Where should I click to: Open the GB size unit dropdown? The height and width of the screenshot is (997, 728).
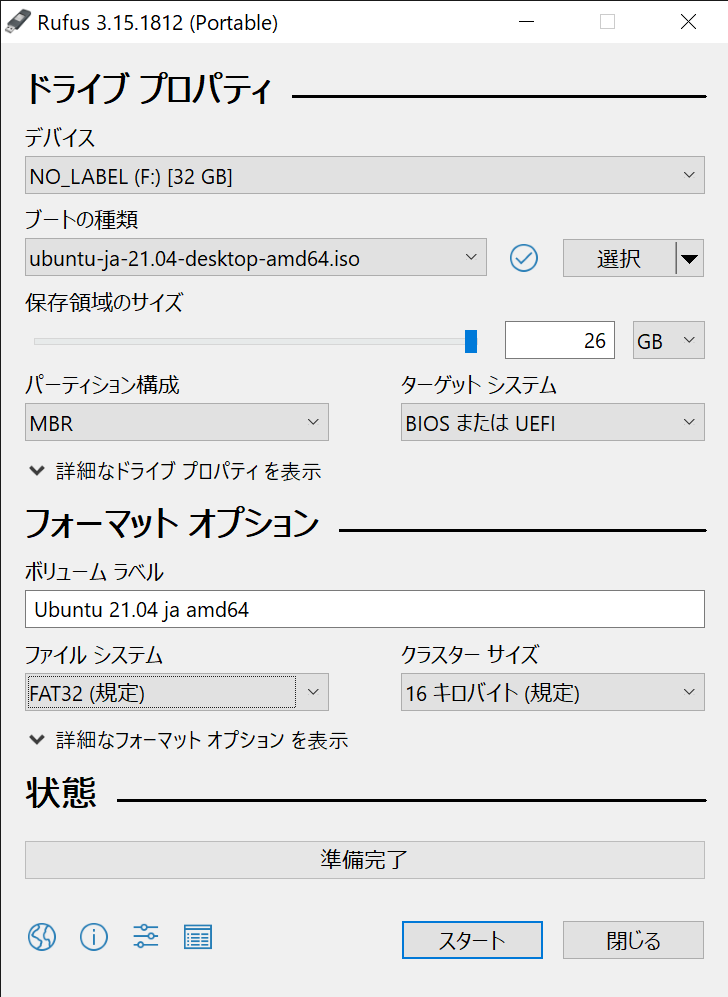[668, 340]
